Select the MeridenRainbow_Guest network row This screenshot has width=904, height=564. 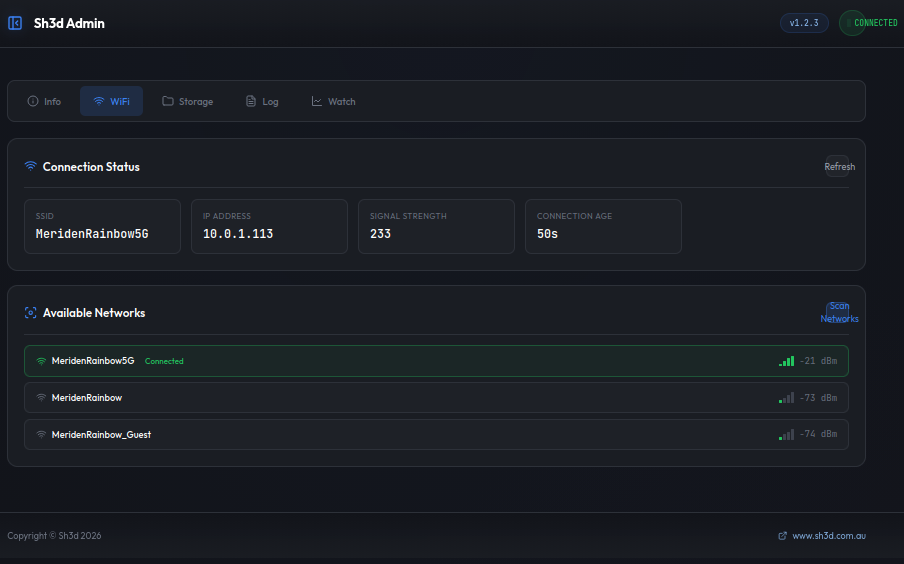[436, 435]
